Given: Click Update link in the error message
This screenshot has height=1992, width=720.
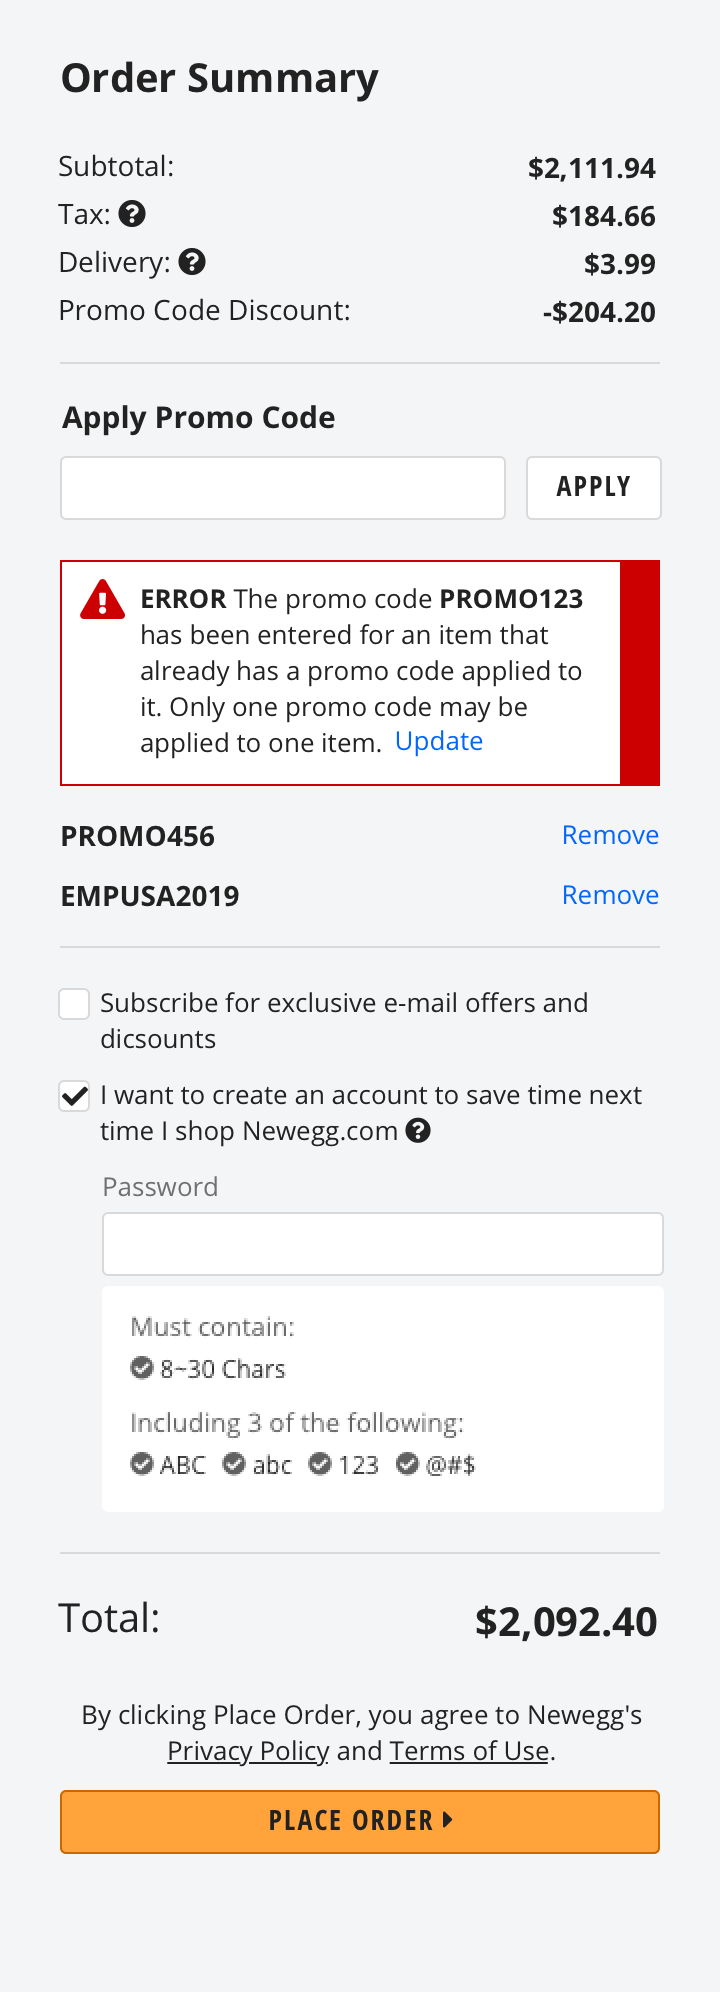Looking at the screenshot, I should [x=439, y=741].
